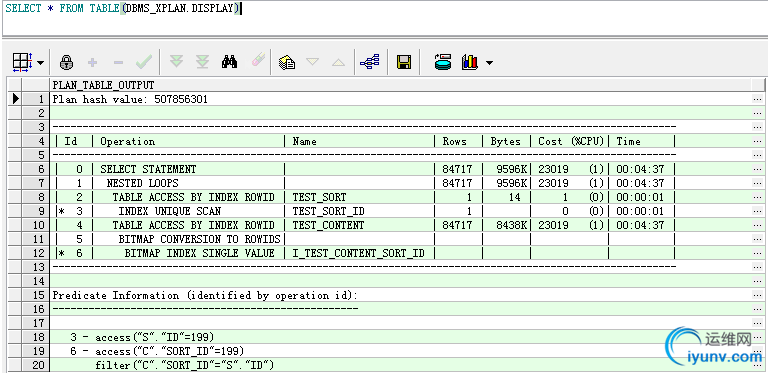Select row header number 6
The height and width of the screenshot is (373, 768).
[35, 169]
